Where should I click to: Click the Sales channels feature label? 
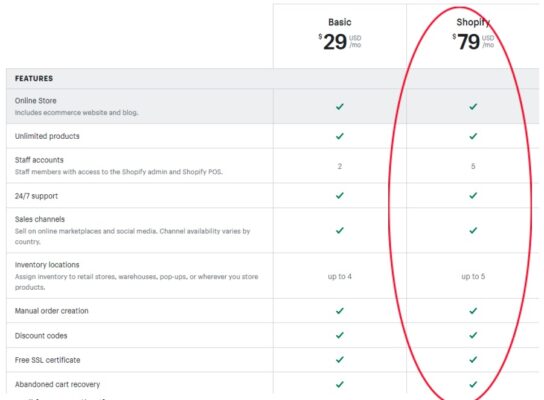click(40, 219)
